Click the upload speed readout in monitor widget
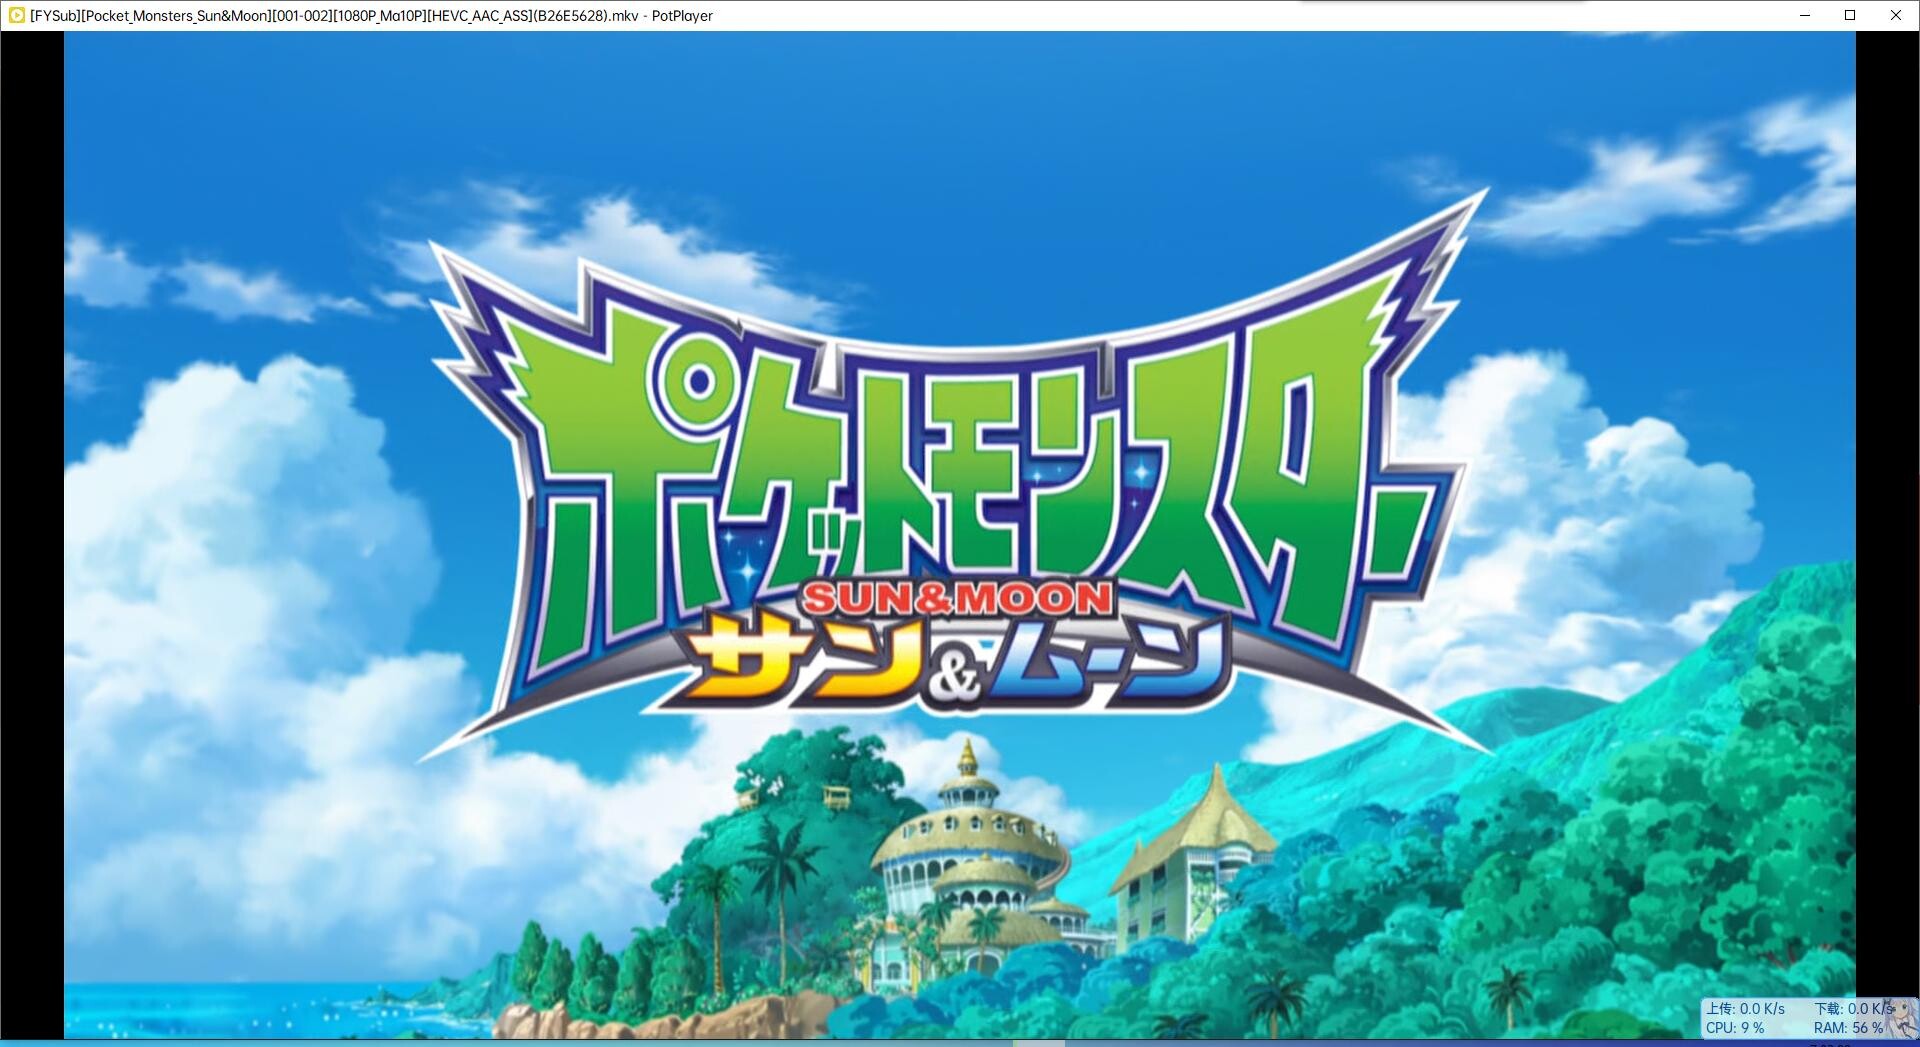Viewport: 1920px width, 1047px height. click(x=1745, y=1008)
